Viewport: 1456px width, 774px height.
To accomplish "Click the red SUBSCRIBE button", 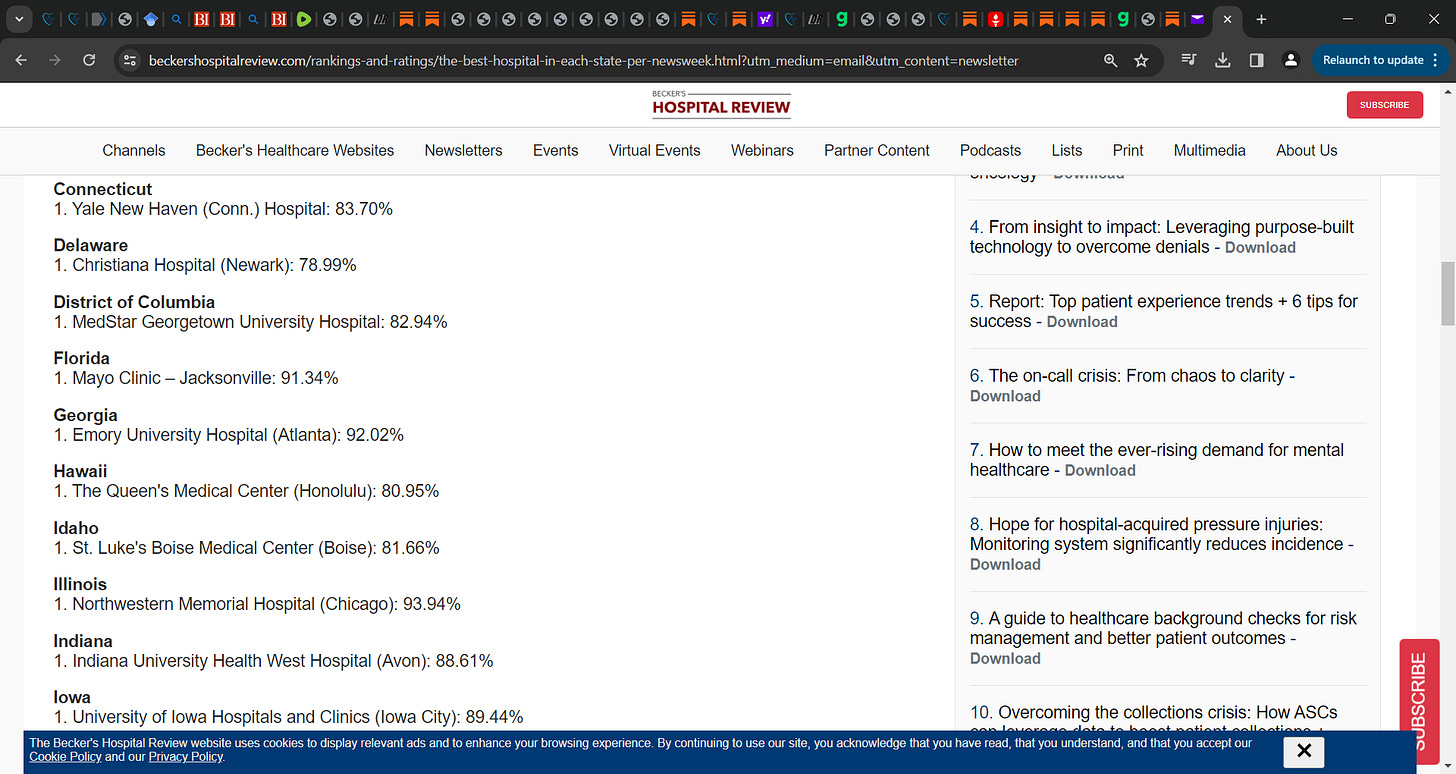I will (1384, 104).
